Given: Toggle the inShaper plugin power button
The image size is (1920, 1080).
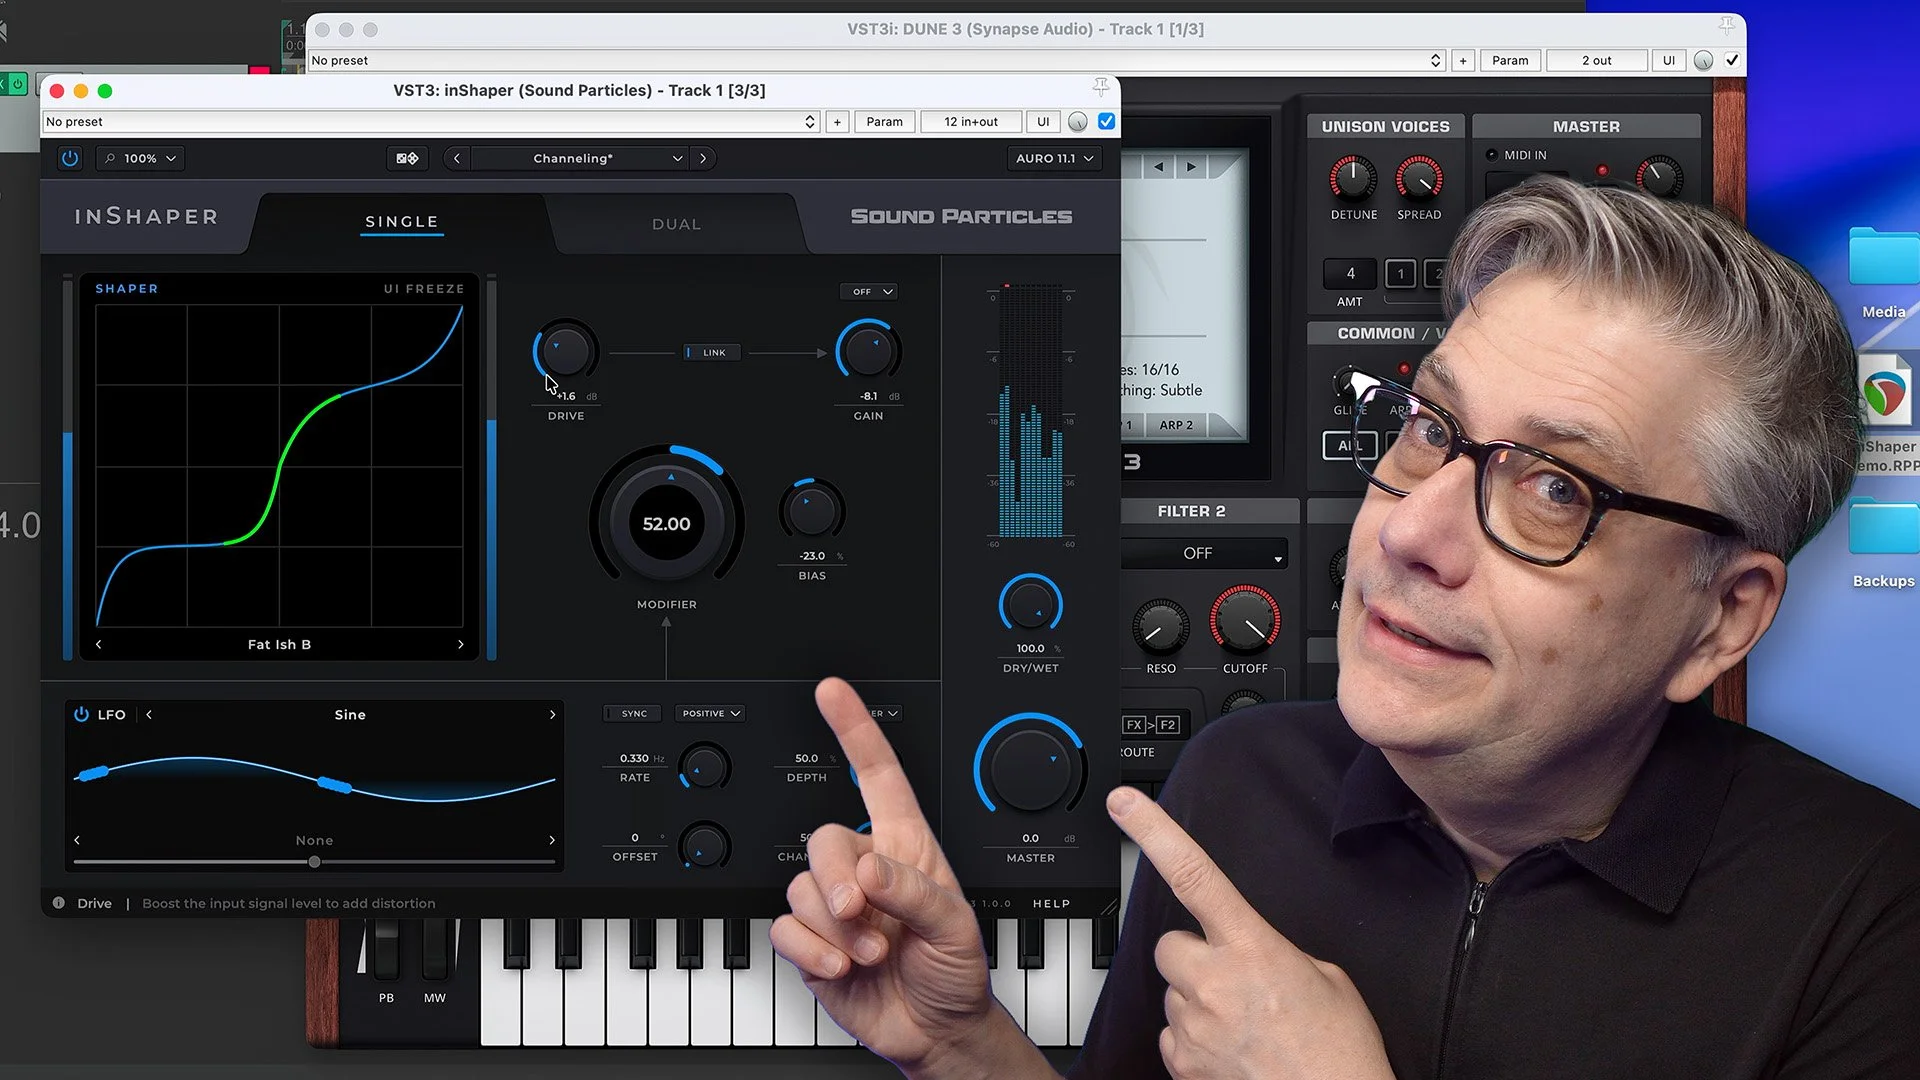Looking at the screenshot, I should tap(69, 158).
